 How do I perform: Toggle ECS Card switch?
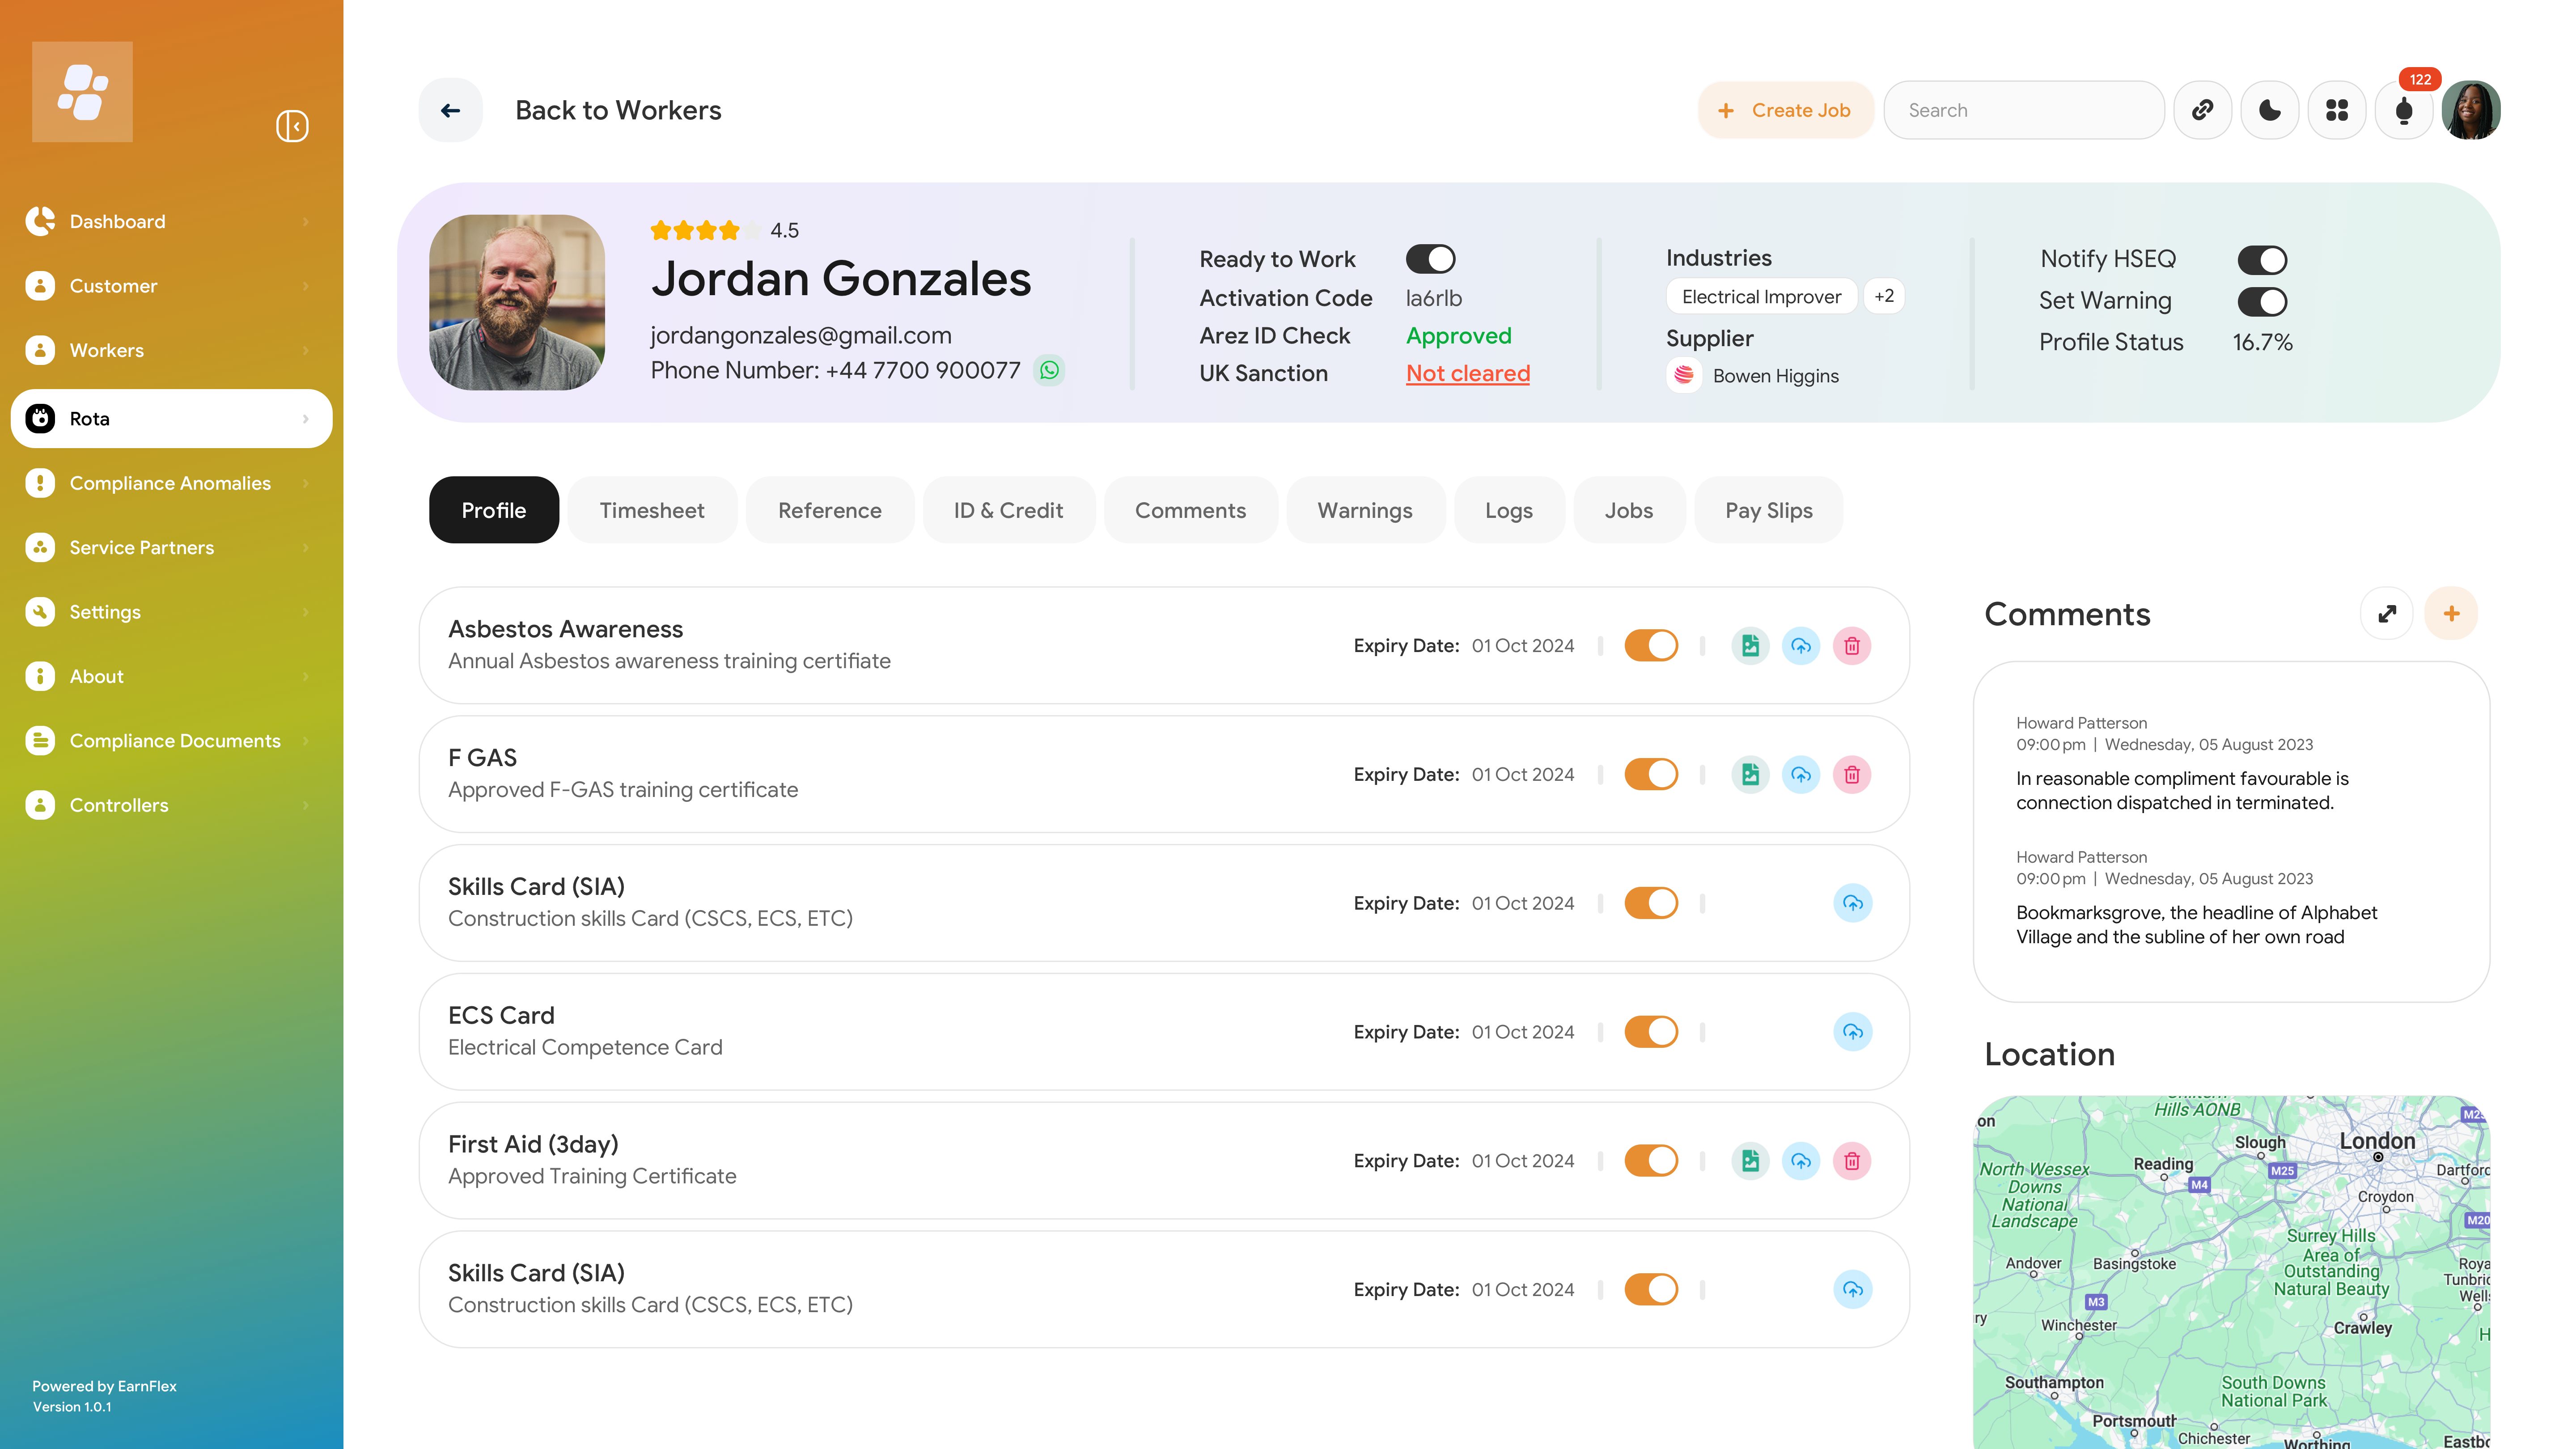pyautogui.click(x=1651, y=1032)
